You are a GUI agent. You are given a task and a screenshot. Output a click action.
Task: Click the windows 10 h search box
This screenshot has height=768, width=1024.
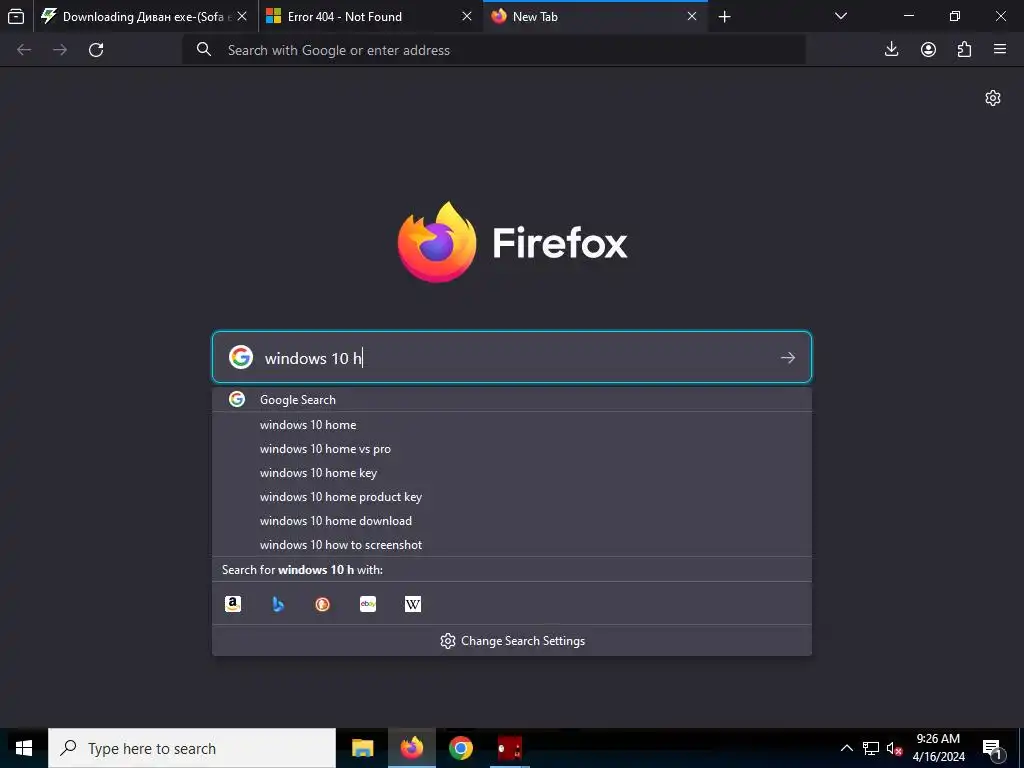point(511,357)
